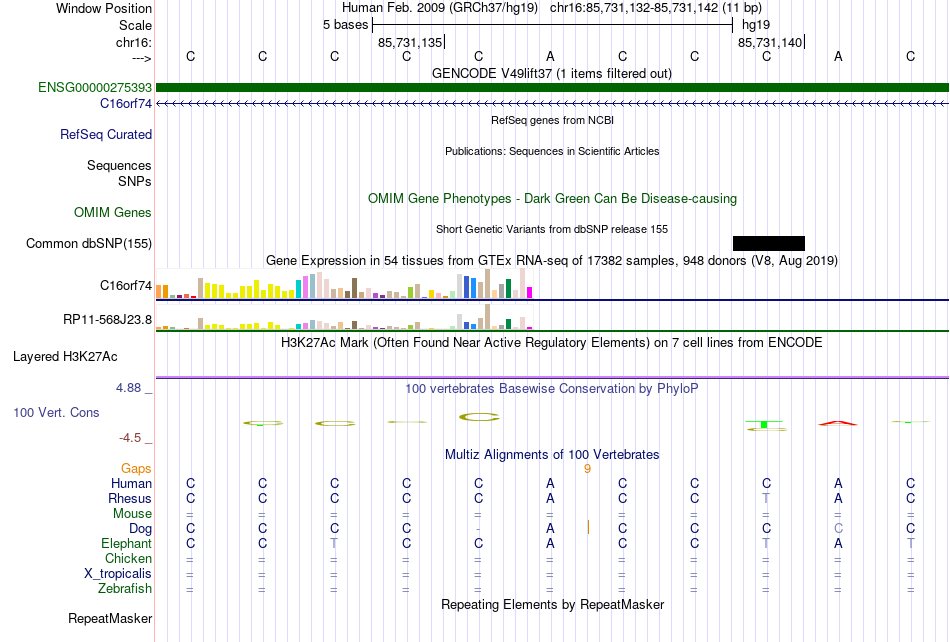Click the Elephant species label
This screenshot has height=642, width=950.
tap(126, 543)
